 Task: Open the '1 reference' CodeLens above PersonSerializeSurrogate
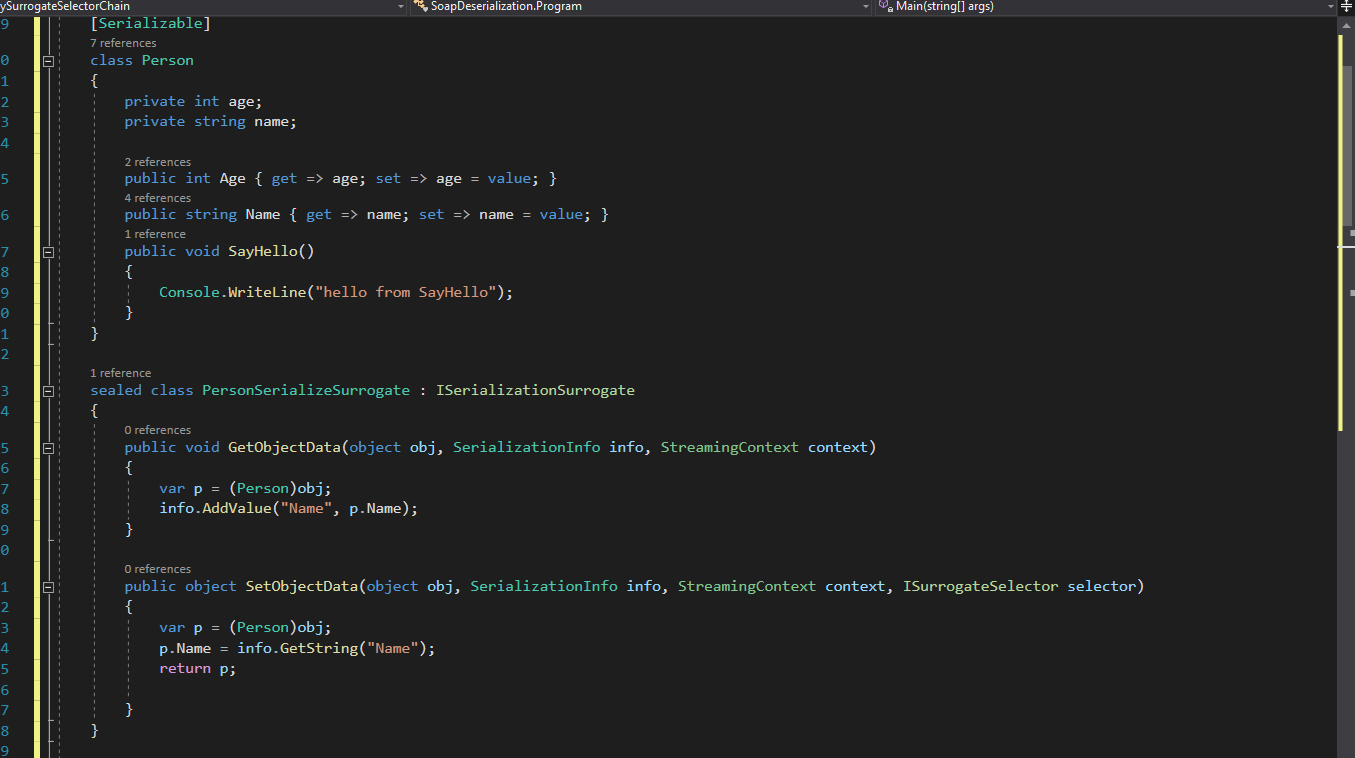coord(120,373)
